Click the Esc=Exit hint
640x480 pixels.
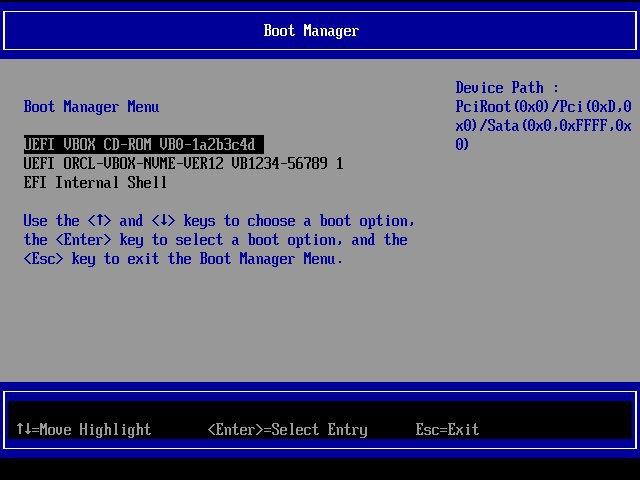point(447,429)
